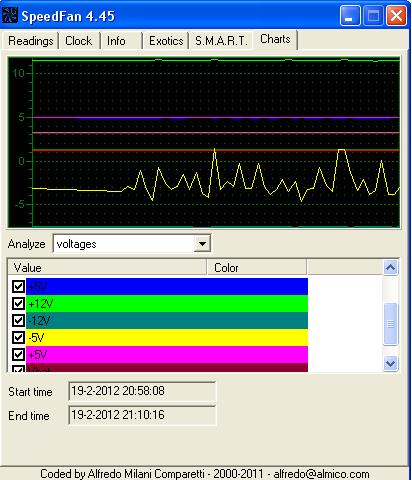Click the Value column header
412x480 pixels.
tap(107, 268)
